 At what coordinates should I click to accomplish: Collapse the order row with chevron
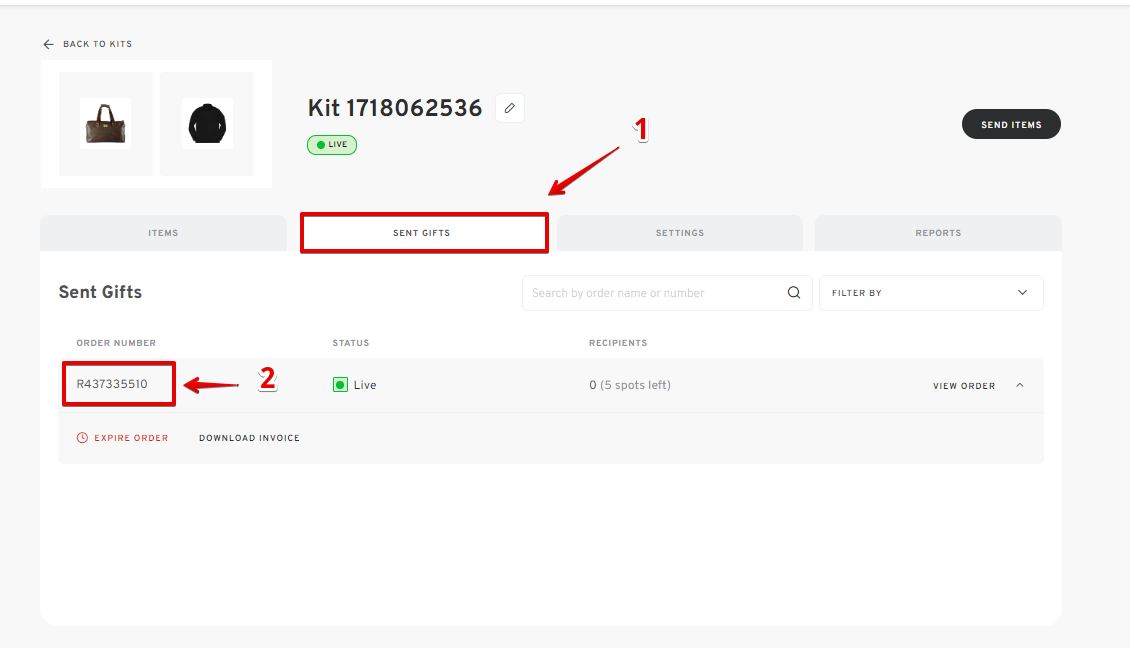[1020, 386]
